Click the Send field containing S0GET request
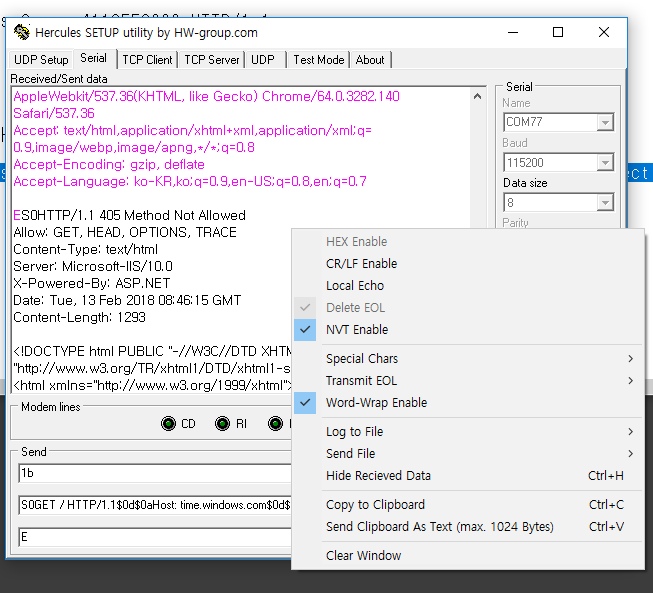Screen dimensions: 653x593 [x=155, y=505]
